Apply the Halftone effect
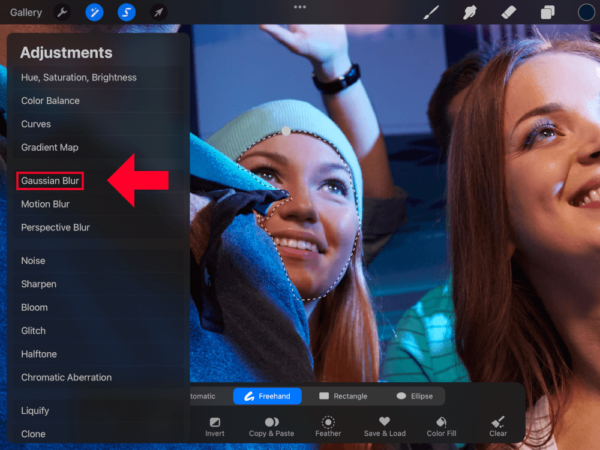The image size is (600, 450). click(98, 354)
